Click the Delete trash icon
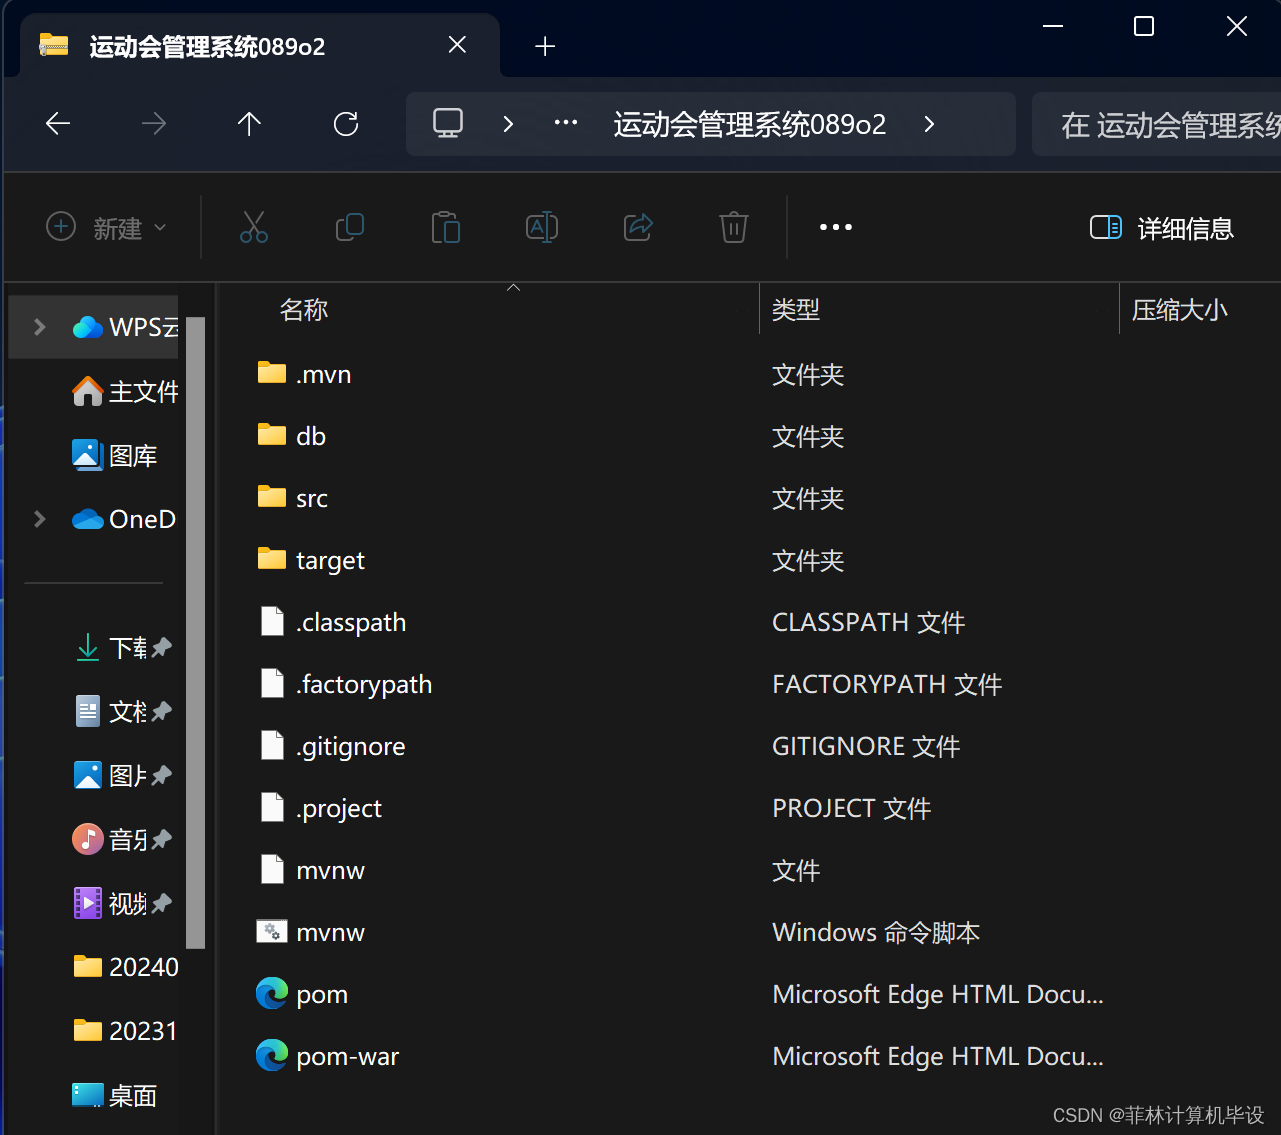The image size is (1281, 1135). click(733, 227)
